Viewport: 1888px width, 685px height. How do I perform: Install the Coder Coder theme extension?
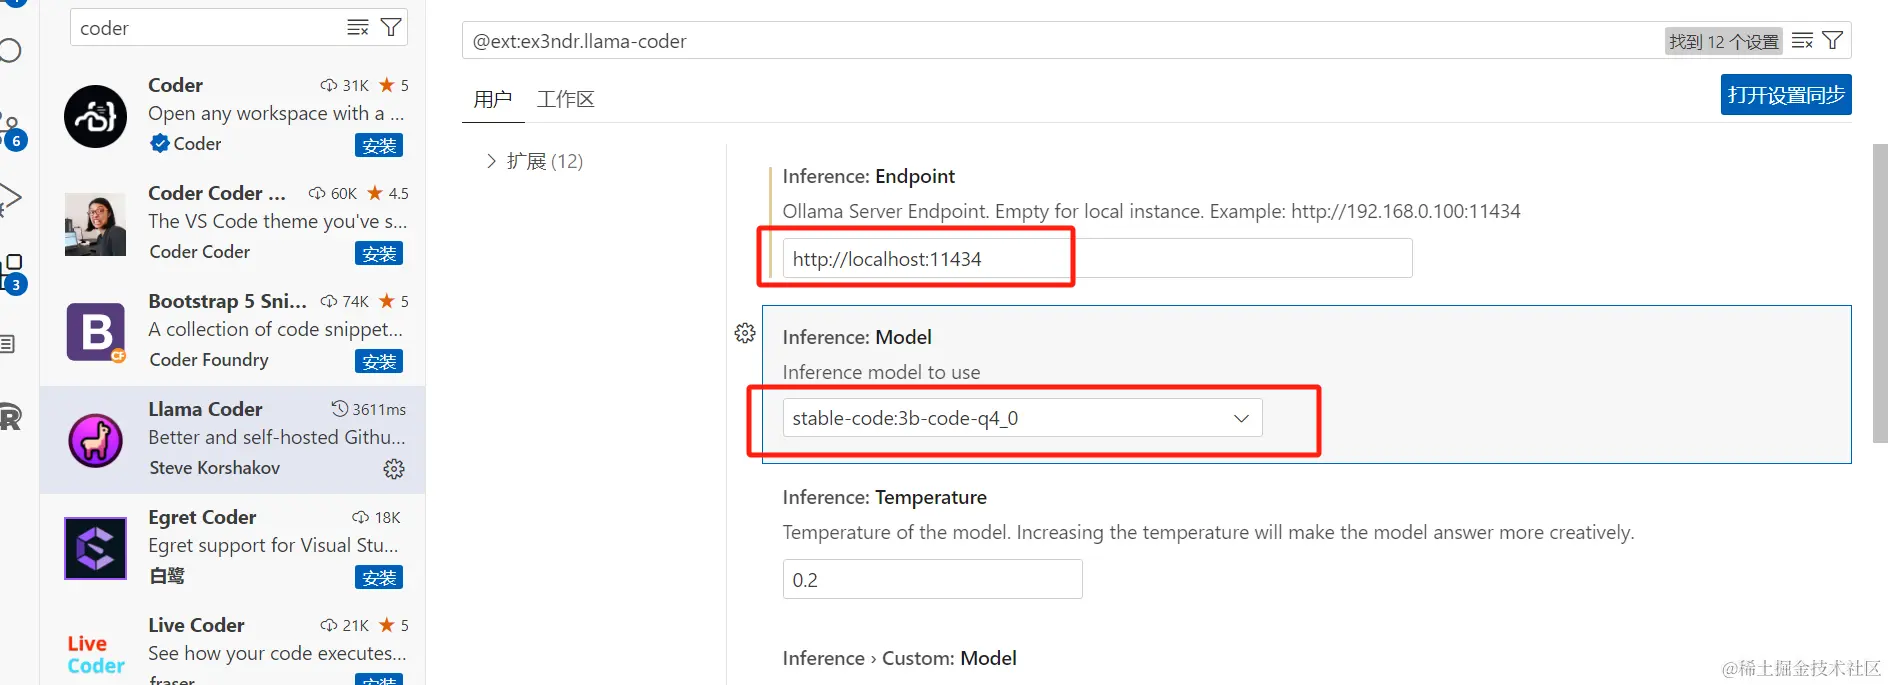tap(379, 254)
